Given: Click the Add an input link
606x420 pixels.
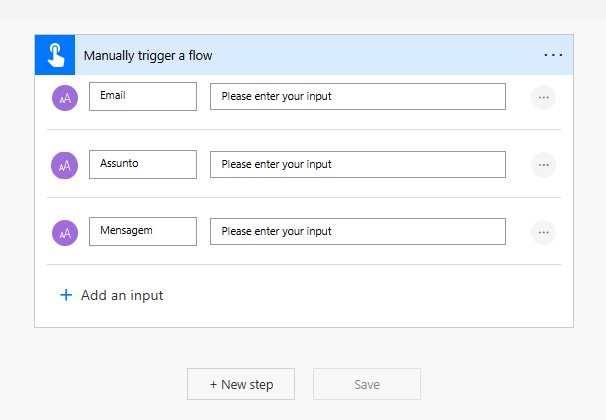Looking at the screenshot, I should [x=112, y=295].
